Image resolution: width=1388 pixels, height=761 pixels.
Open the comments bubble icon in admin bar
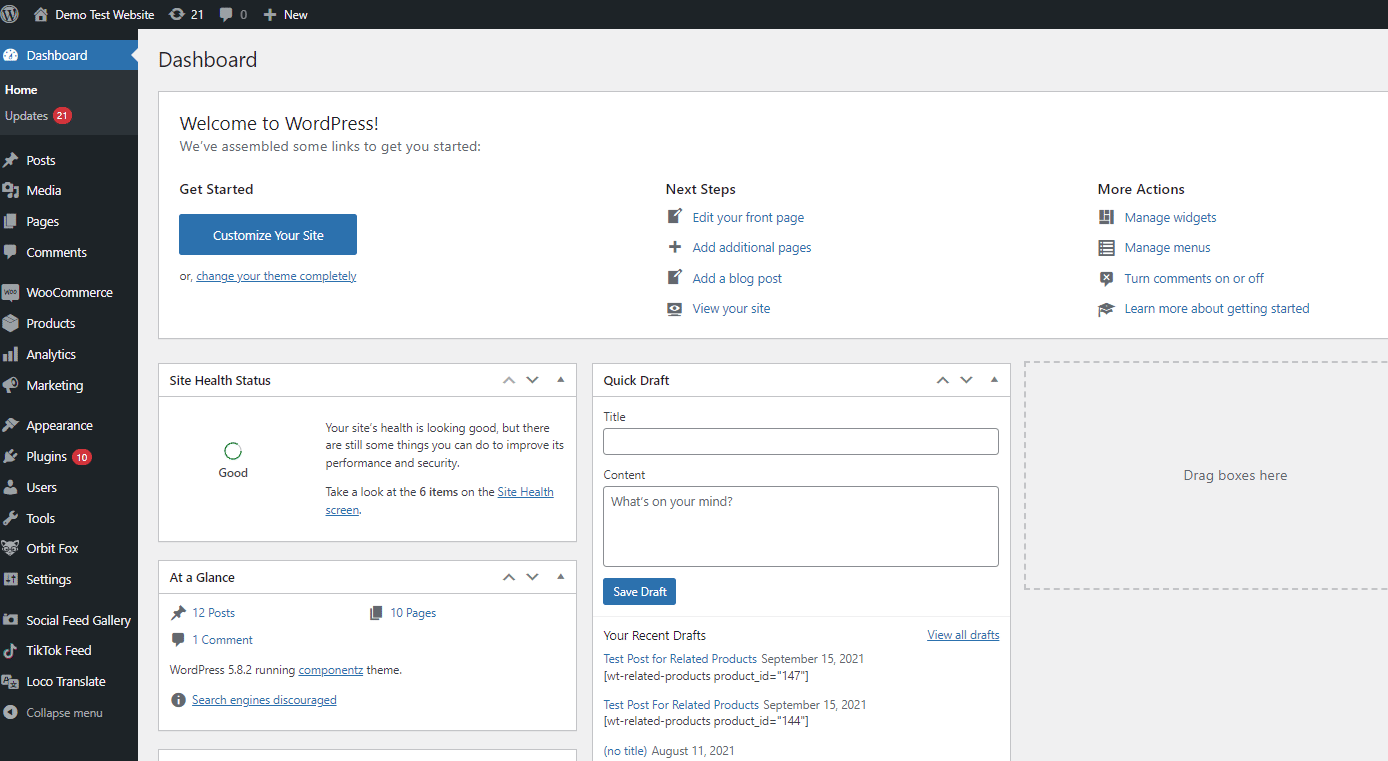226,15
